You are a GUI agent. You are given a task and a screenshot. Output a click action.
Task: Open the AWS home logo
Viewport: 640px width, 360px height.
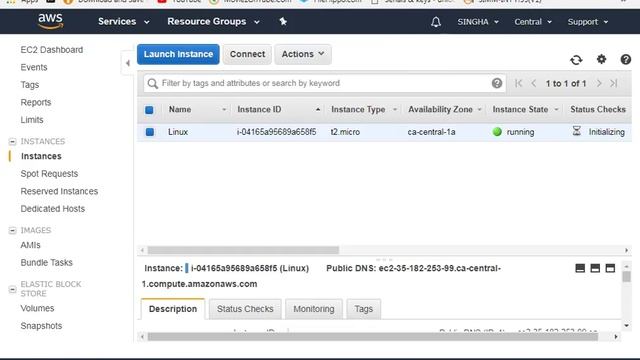click(x=51, y=21)
